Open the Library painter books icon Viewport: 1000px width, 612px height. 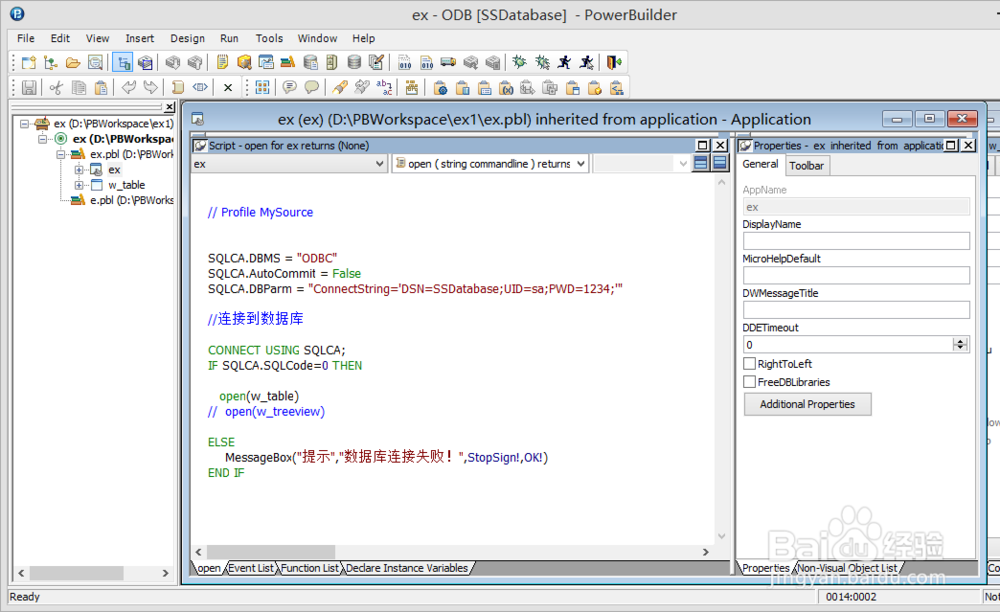[x=288, y=62]
